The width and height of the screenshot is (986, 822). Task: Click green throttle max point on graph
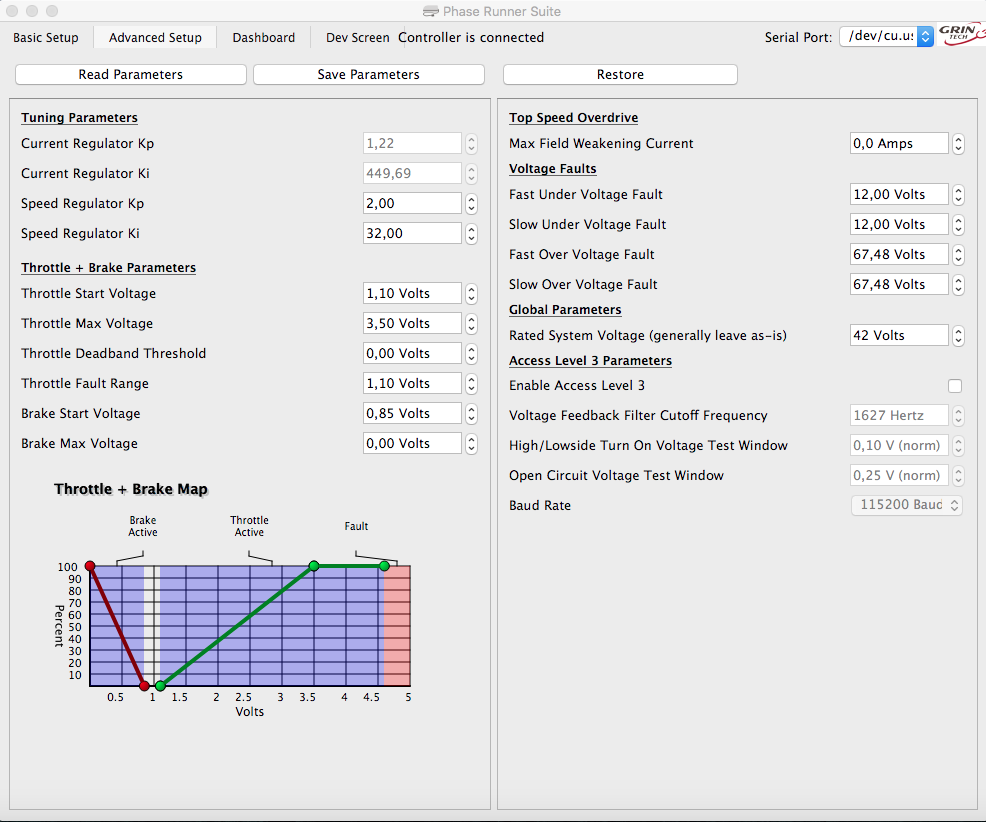click(314, 566)
